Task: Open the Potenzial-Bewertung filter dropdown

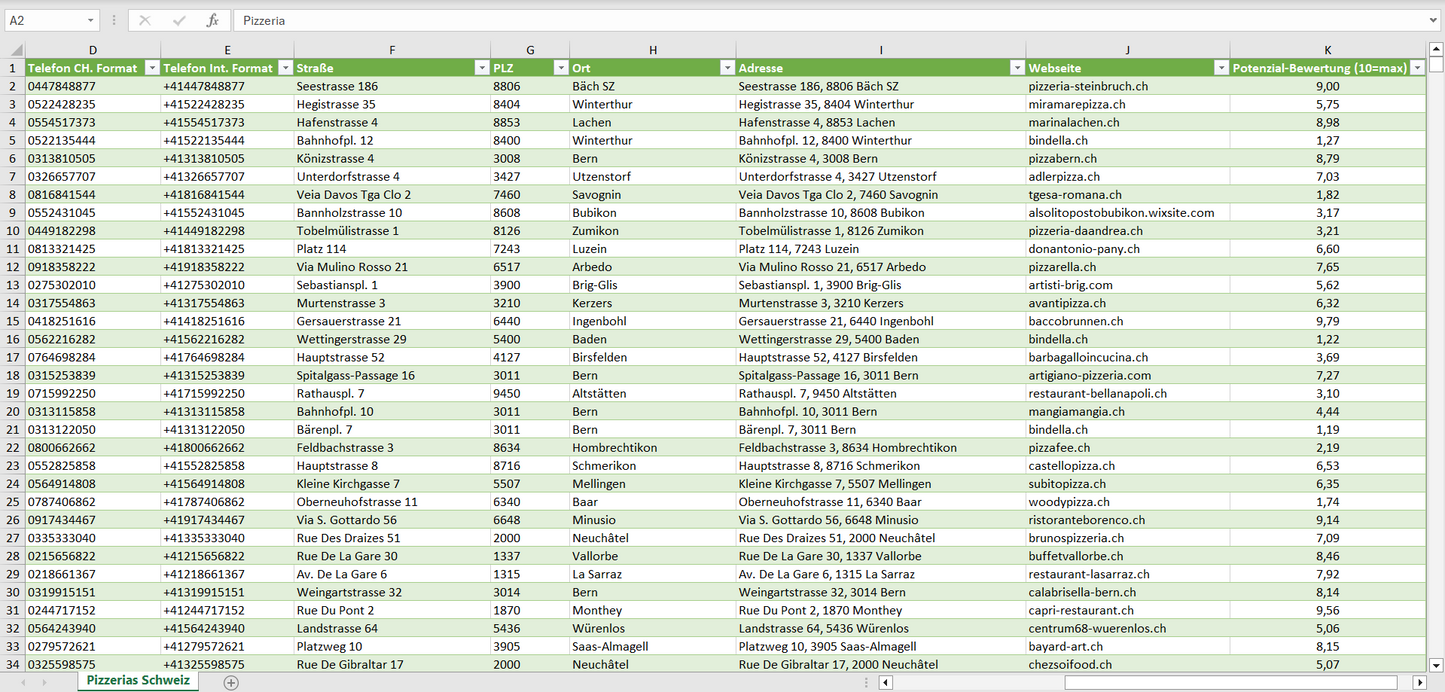Action: point(1416,68)
